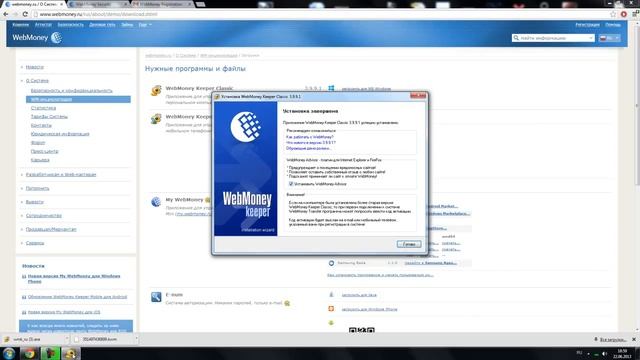Expand Сотрудничество sidebar section
Viewport: 640px width, 360px height.
point(44,216)
